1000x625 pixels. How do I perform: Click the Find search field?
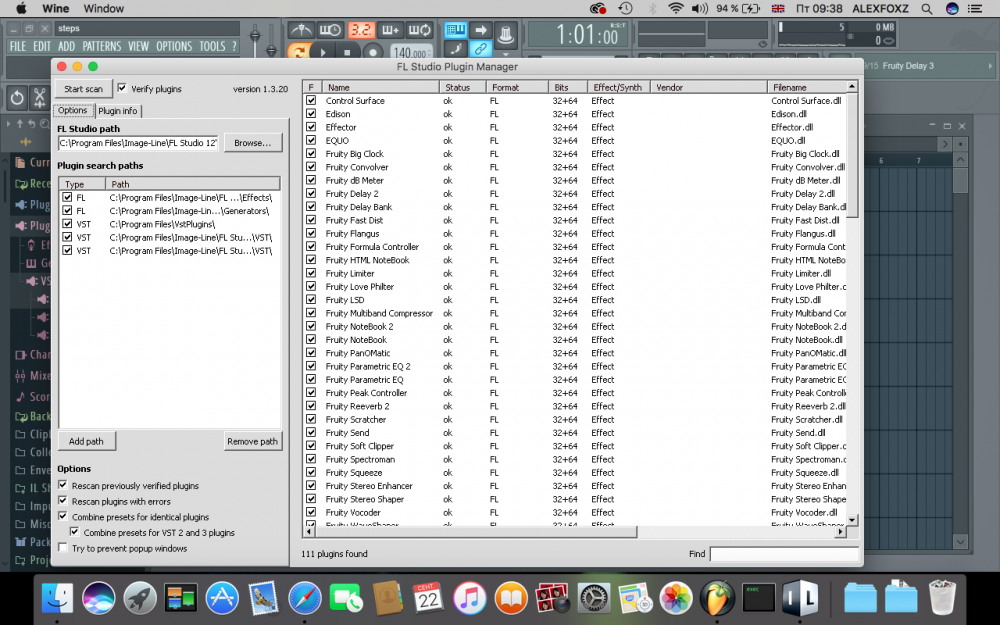coord(784,554)
